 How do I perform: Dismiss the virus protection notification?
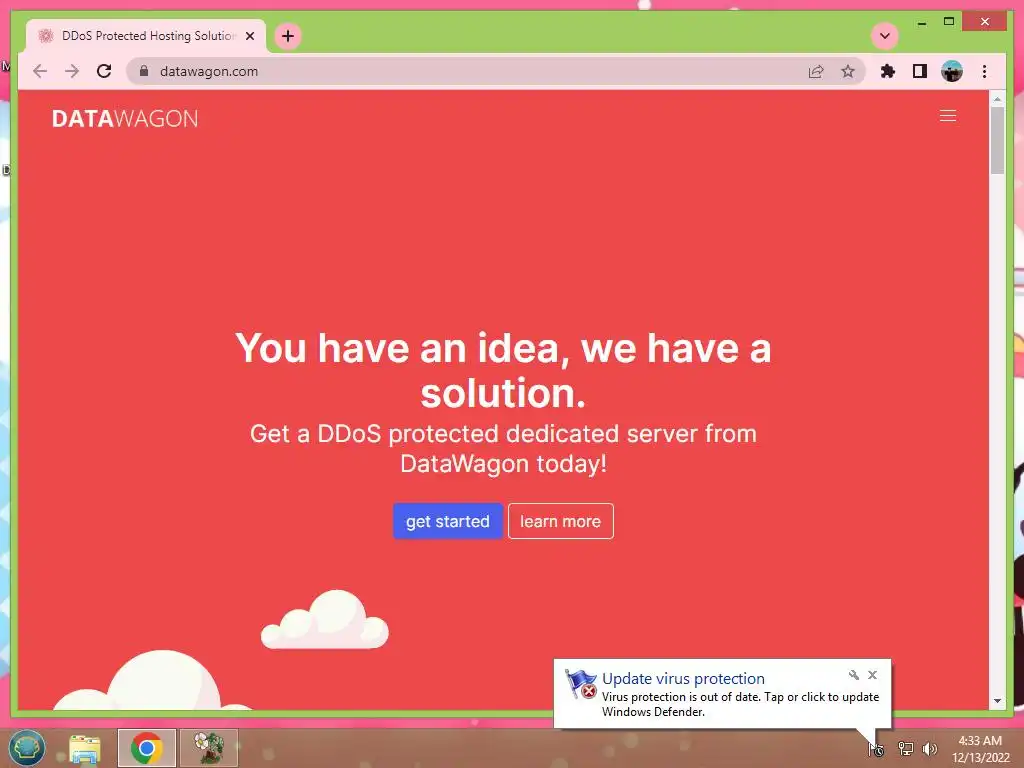pyautogui.click(x=872, y=675)
